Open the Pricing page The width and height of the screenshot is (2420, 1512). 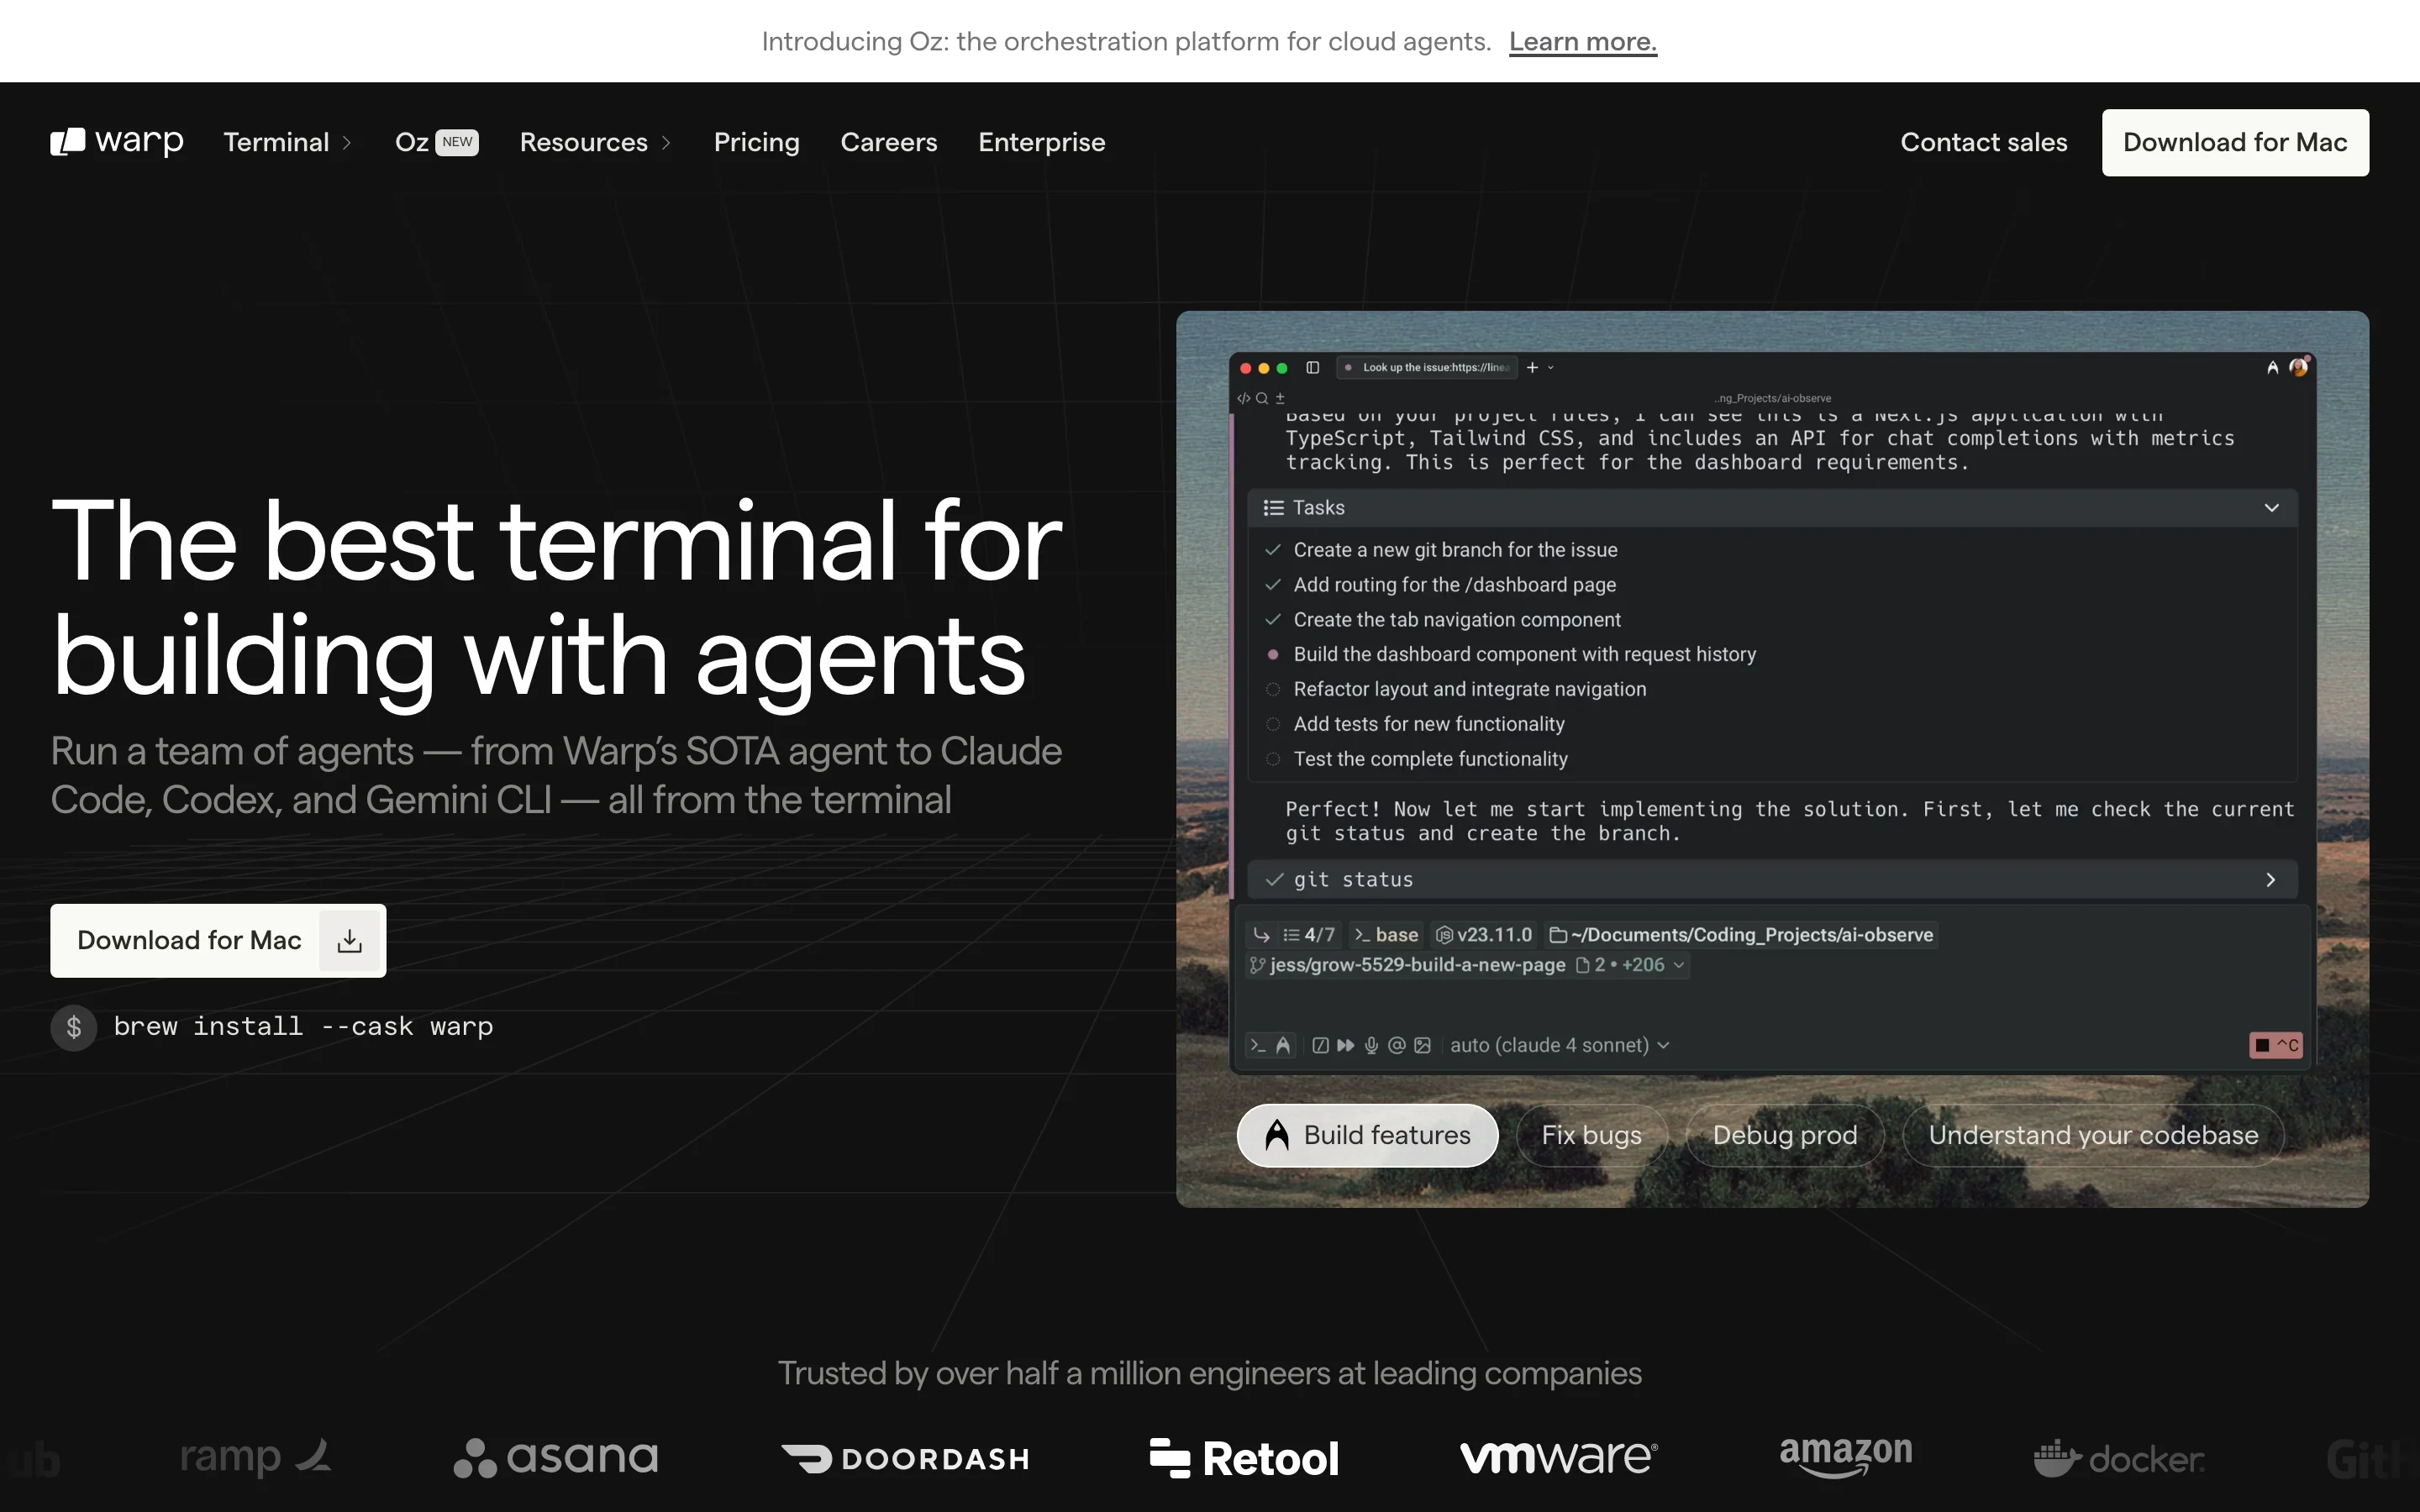756,142
